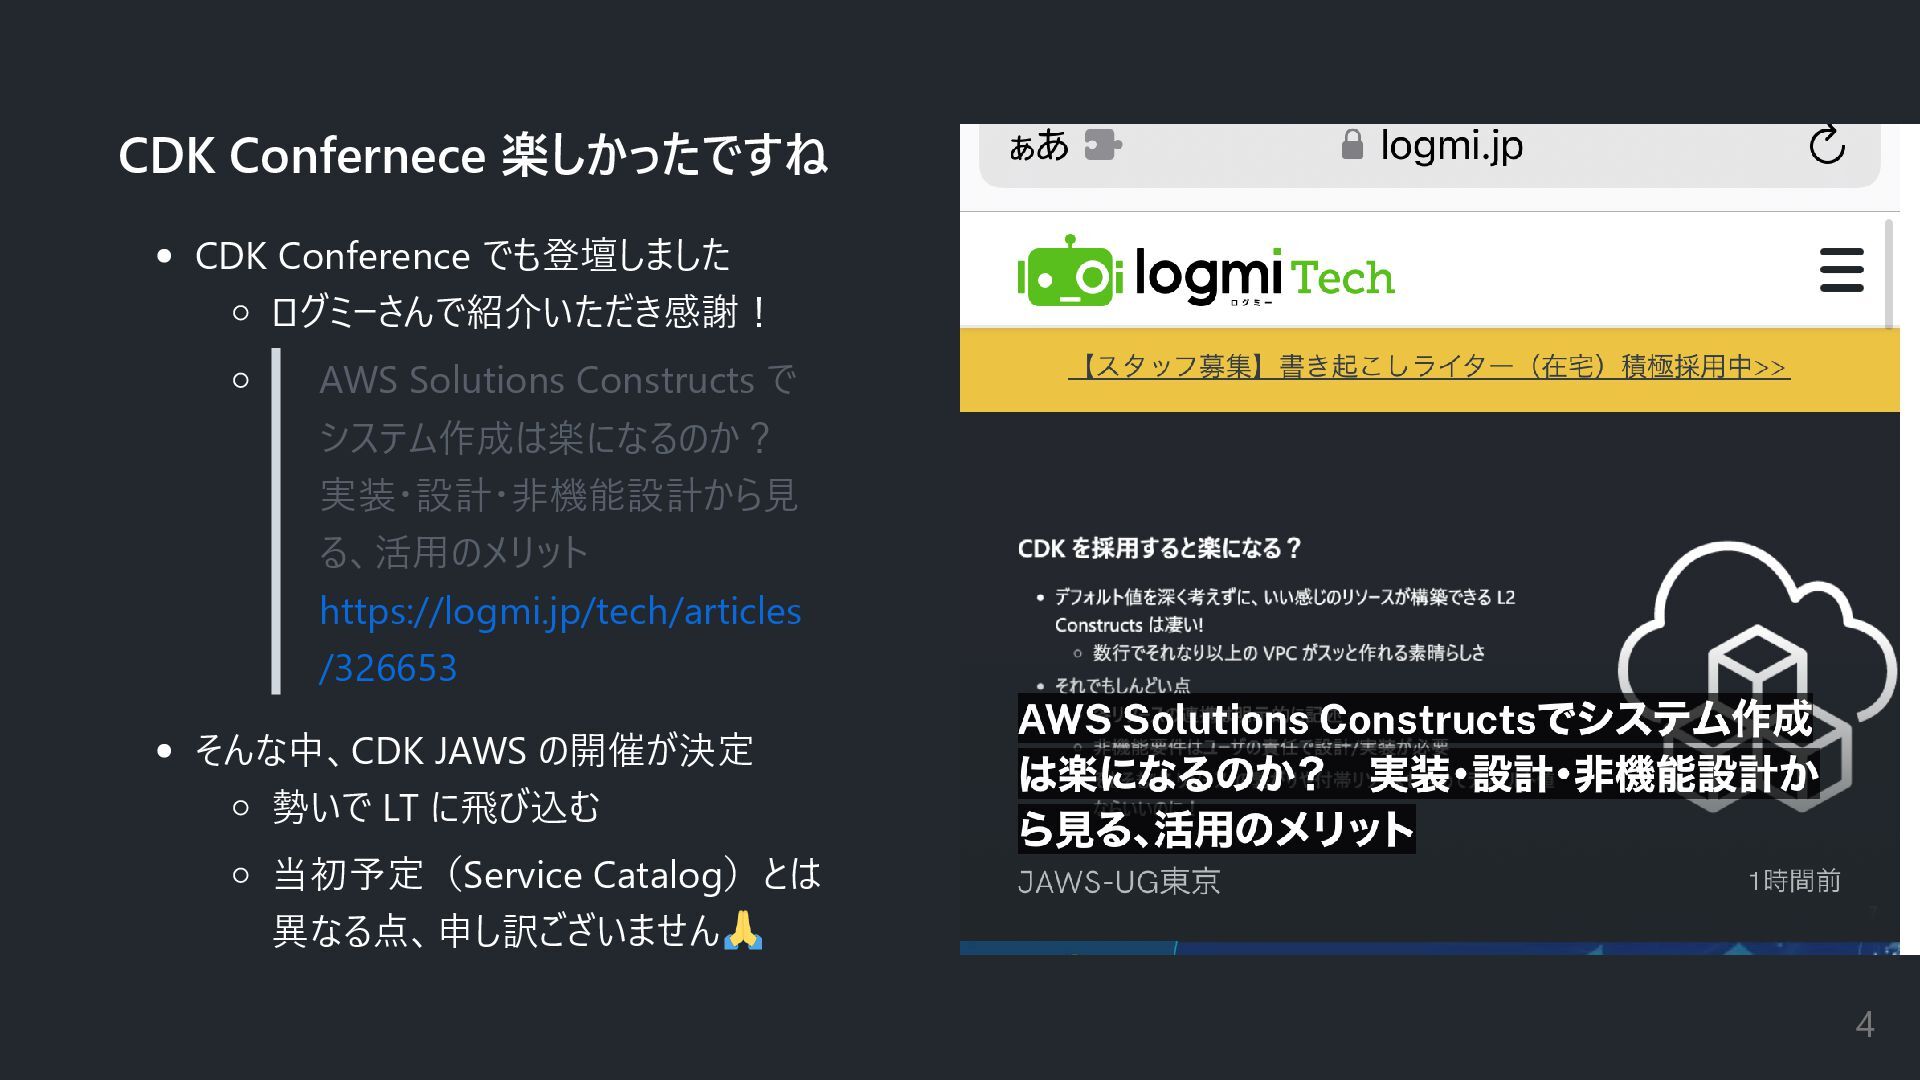Click the JAWS-UG東京 community label
This screenshot has width=1920, height=1080.
(1118, 882)
